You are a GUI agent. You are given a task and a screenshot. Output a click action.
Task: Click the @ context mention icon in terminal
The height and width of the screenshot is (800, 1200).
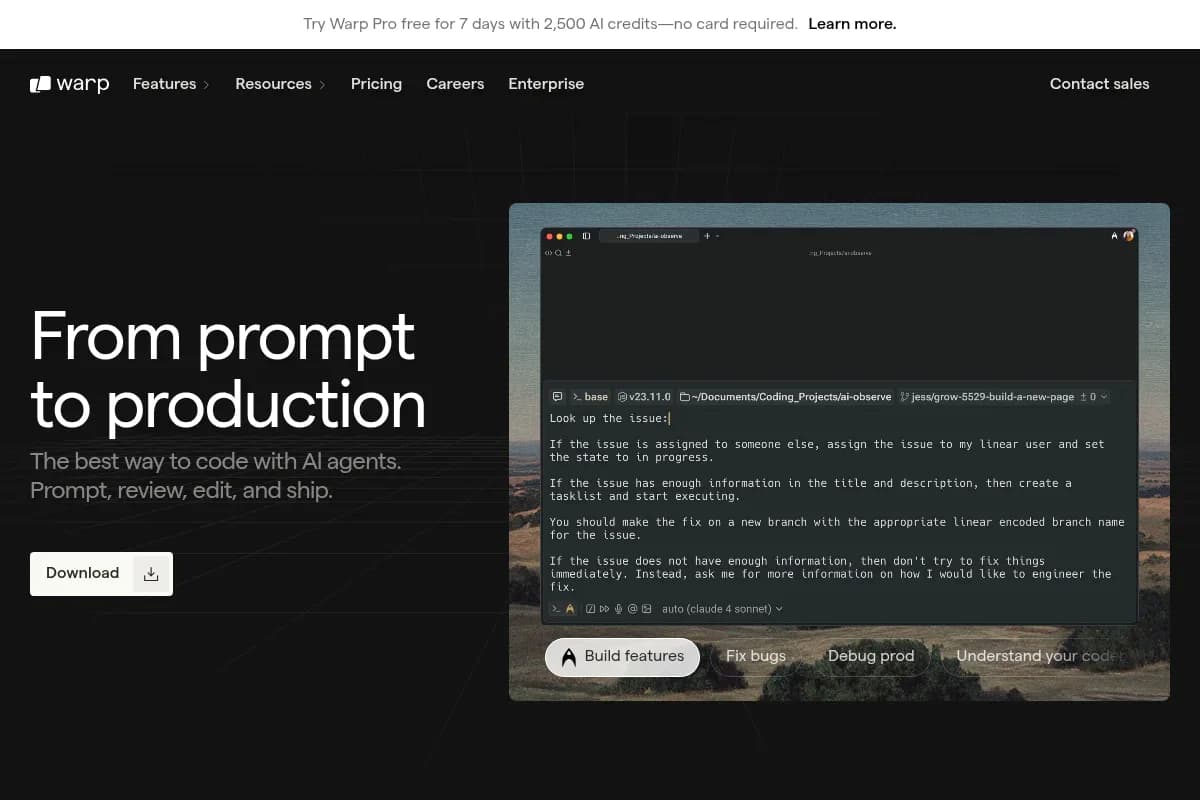coord(633,608)
